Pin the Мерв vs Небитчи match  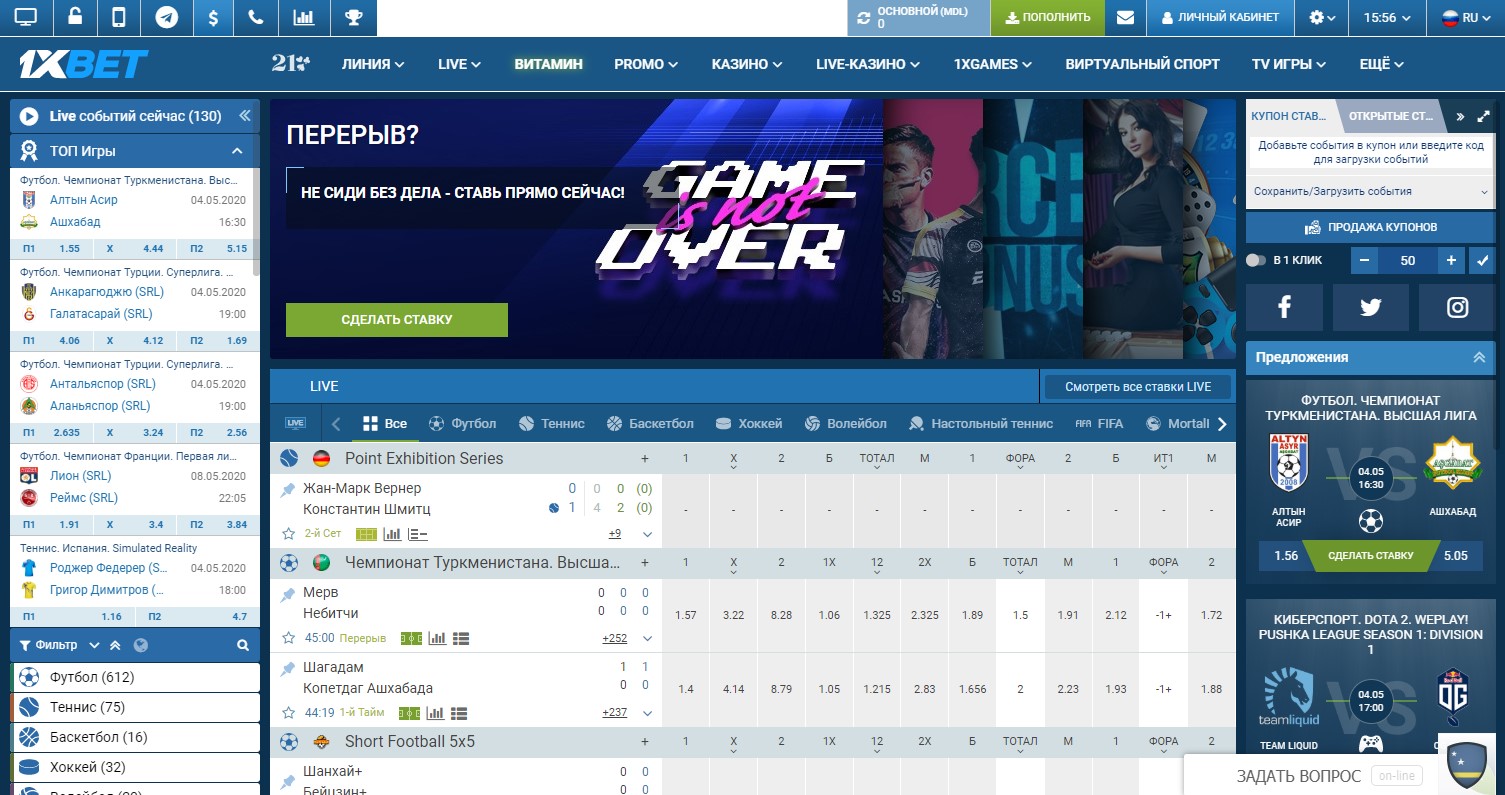click(288, 595)
